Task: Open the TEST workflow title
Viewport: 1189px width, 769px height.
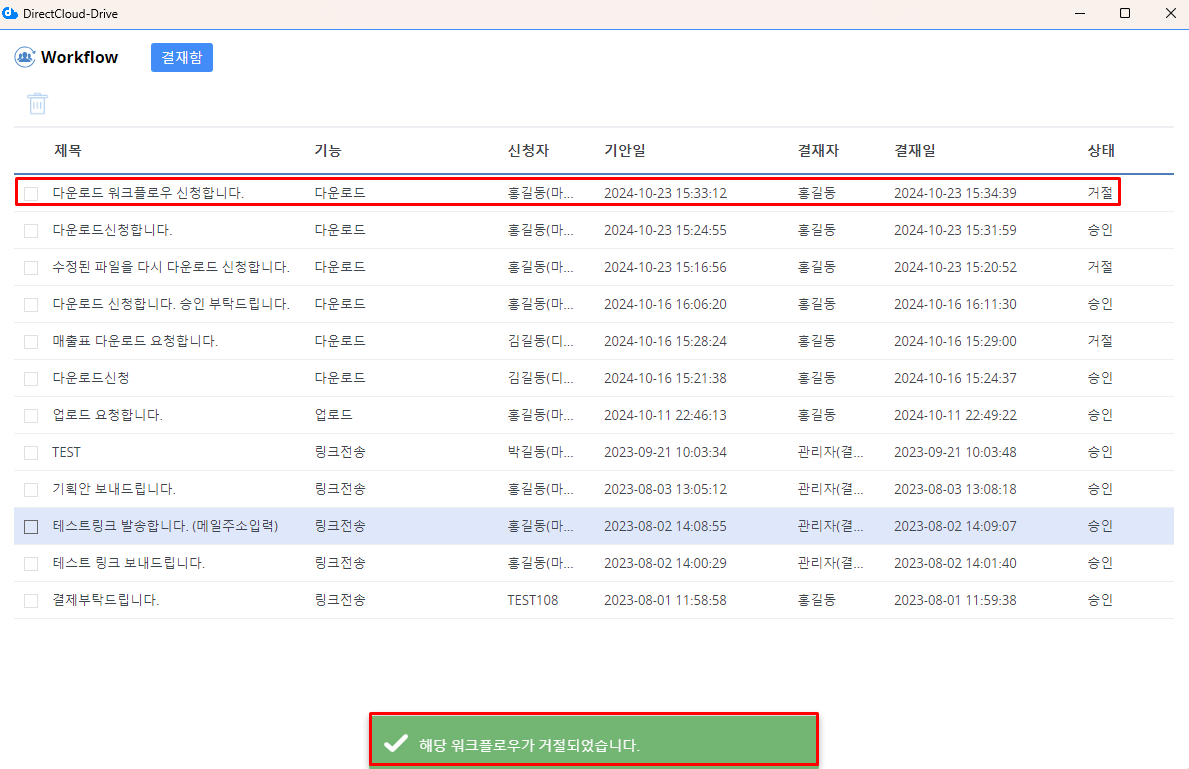Action: point(66,452)
